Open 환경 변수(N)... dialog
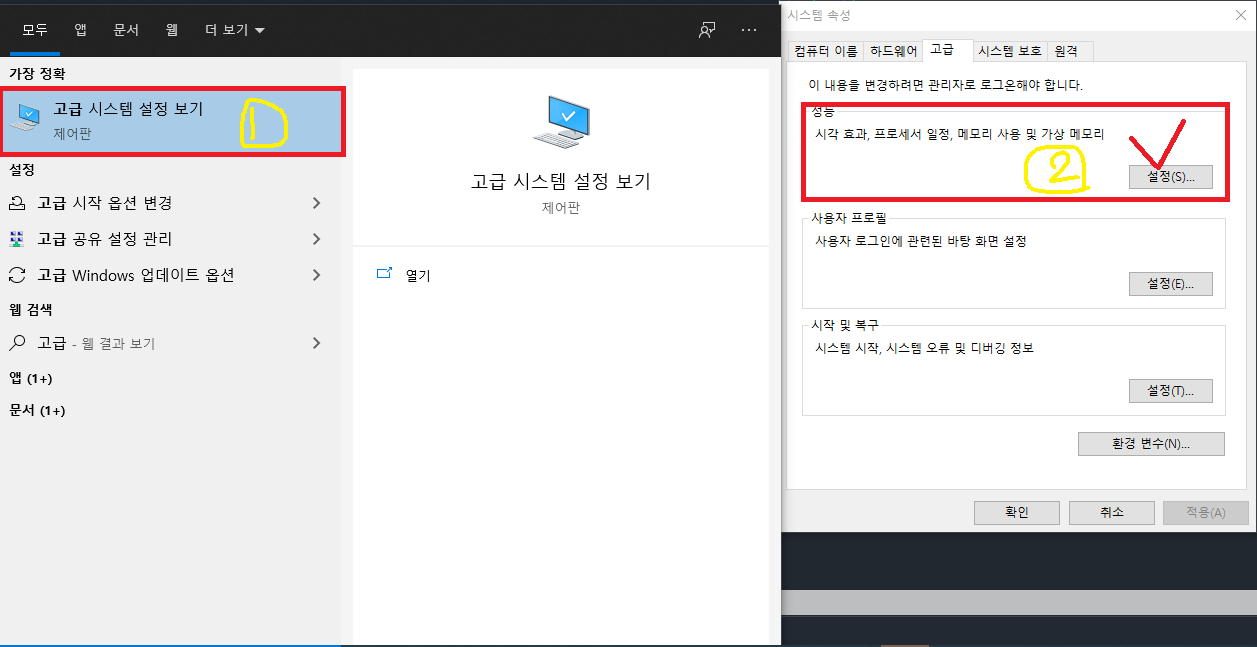 (1151, 444)
